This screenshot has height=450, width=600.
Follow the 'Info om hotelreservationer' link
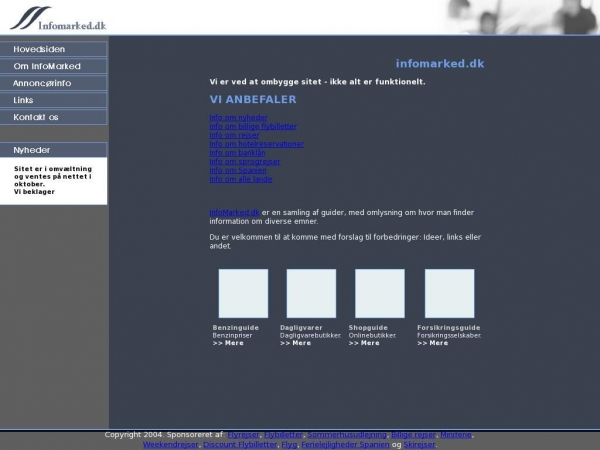click(x=256, y=144)
